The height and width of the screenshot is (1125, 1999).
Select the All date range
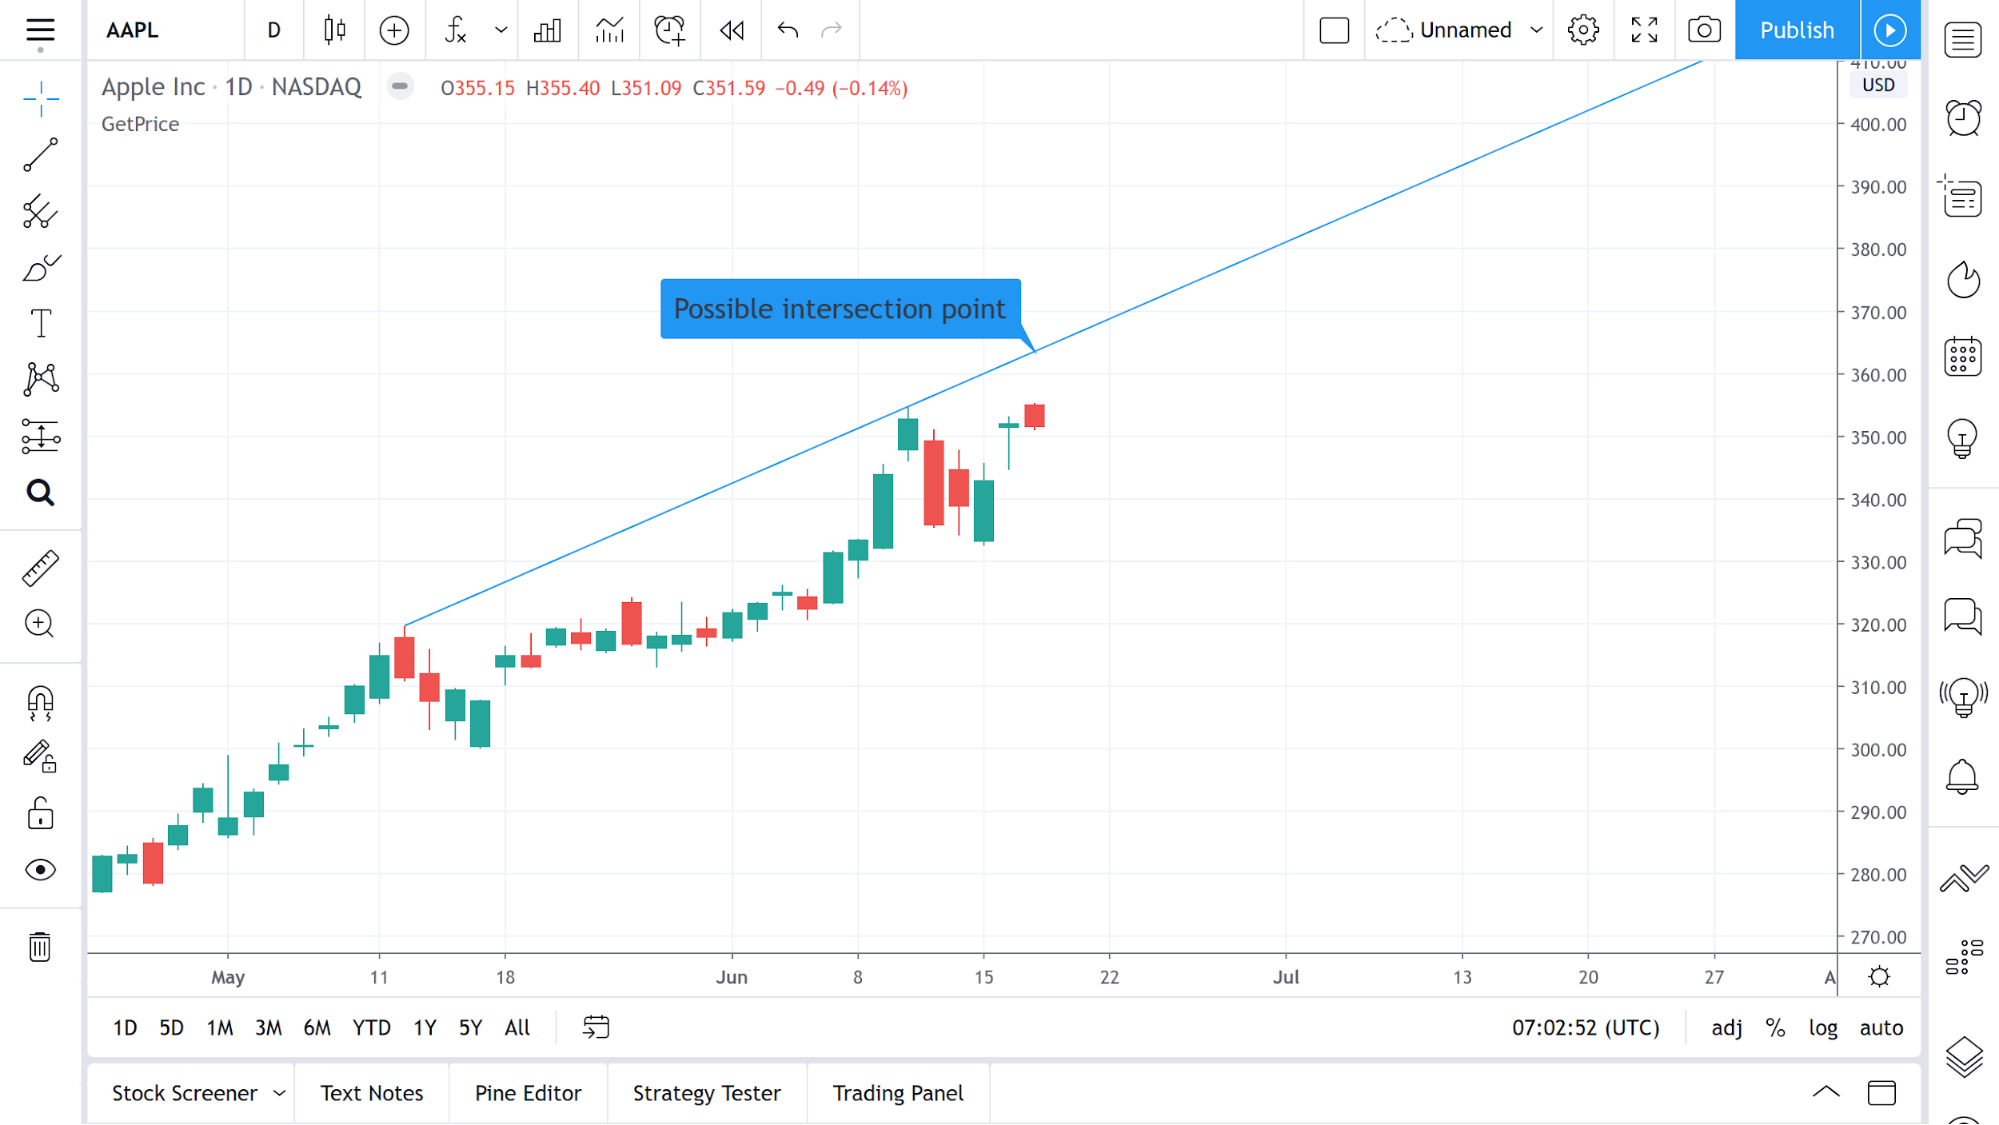tap(517, 1028)
